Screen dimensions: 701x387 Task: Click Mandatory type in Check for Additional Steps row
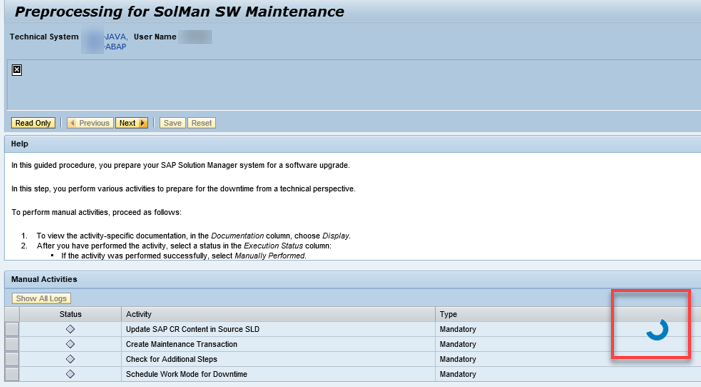point(458,359)
